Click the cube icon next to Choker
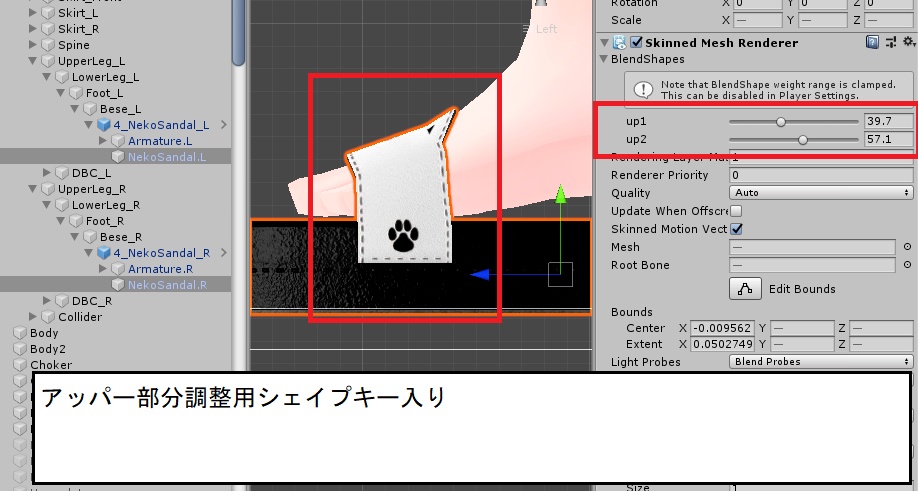 pyautogui.click(x=20, y=365)
